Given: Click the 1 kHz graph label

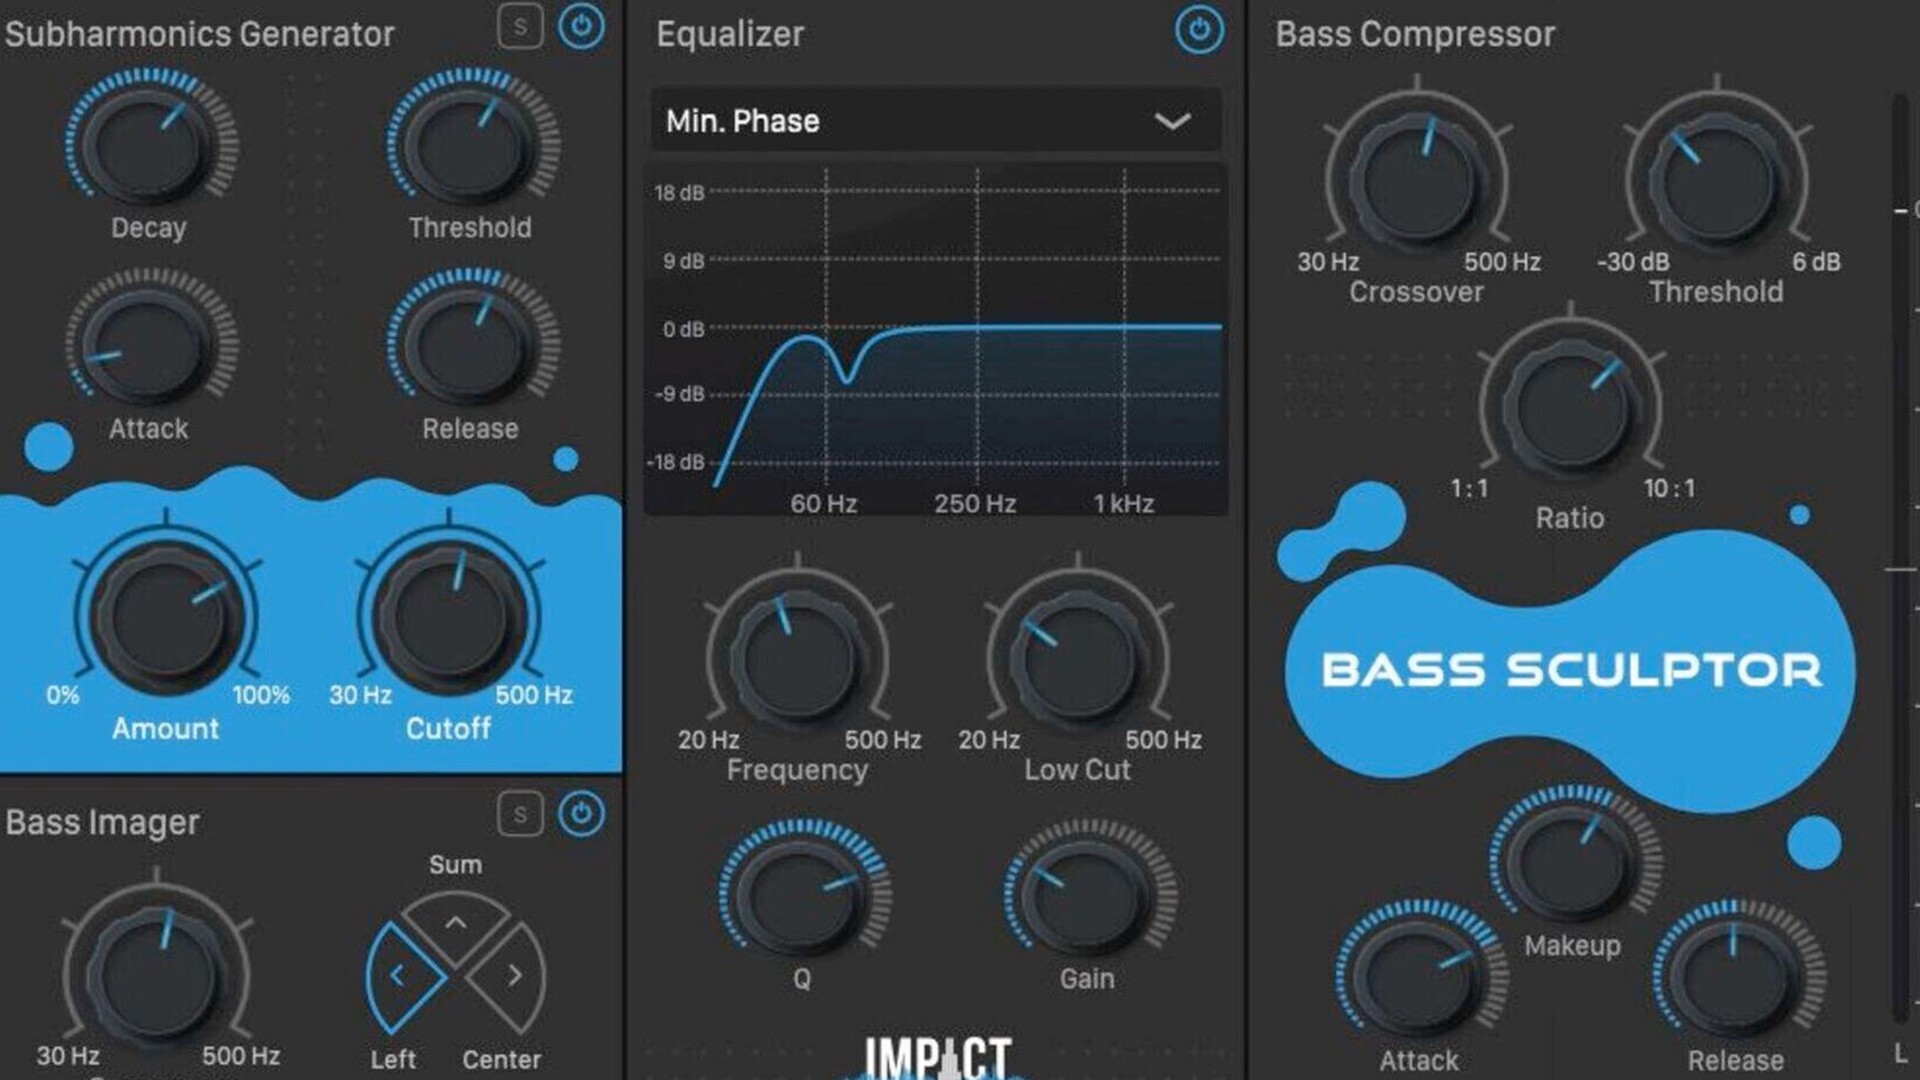Looking at the screenshot, I should coord(1123,503).
